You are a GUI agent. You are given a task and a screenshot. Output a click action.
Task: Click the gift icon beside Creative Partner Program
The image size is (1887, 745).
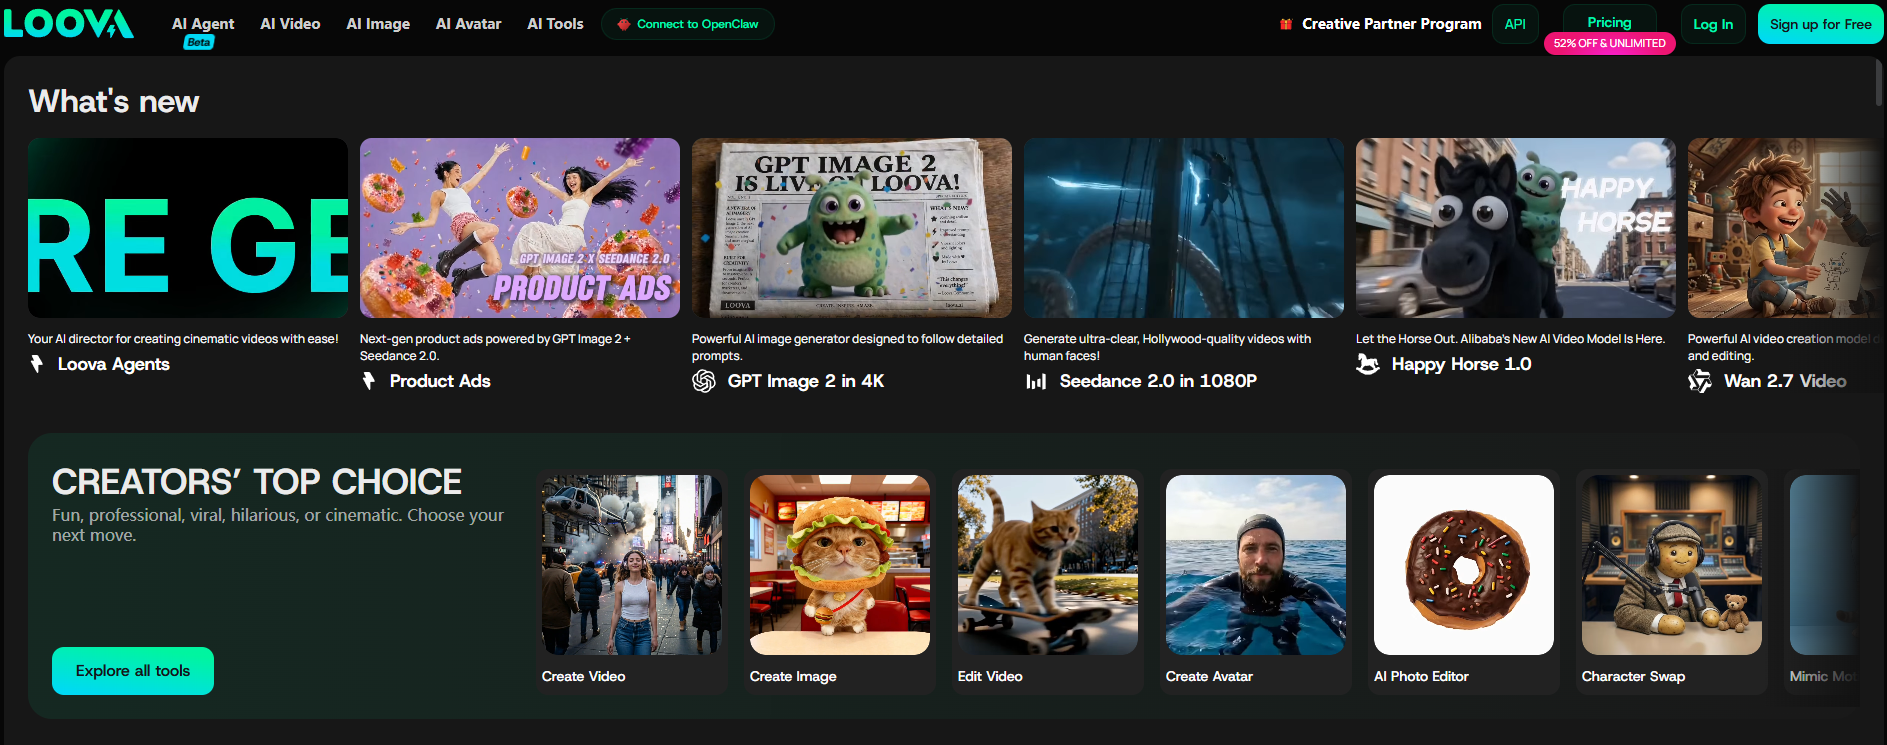[x=1286, y=24]
